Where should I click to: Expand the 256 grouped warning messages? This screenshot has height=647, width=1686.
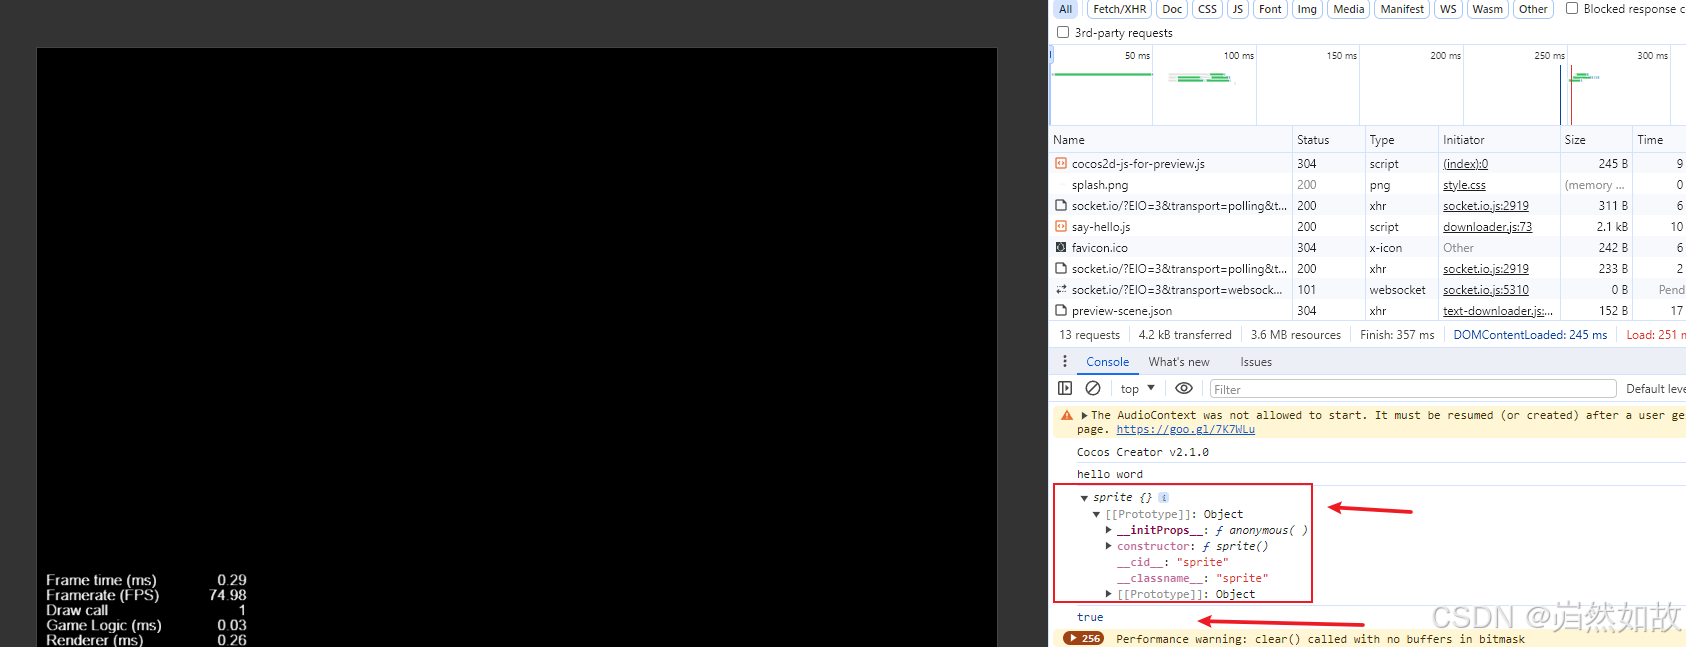coord(1083,638)
